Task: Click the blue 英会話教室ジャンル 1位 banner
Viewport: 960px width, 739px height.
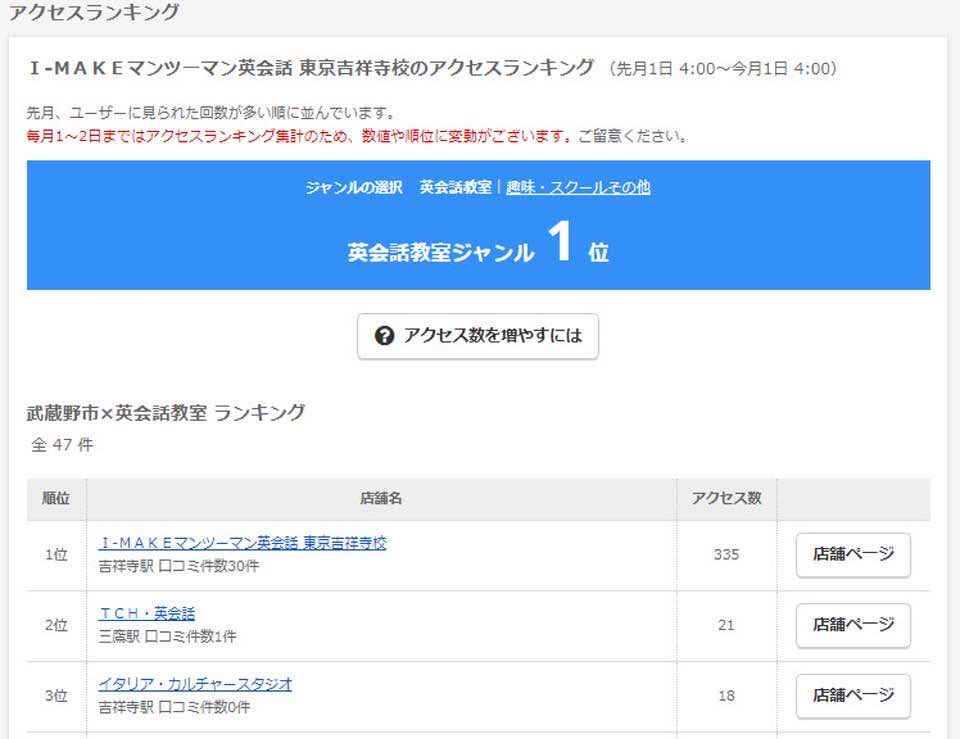Action: tap(478, 245)
